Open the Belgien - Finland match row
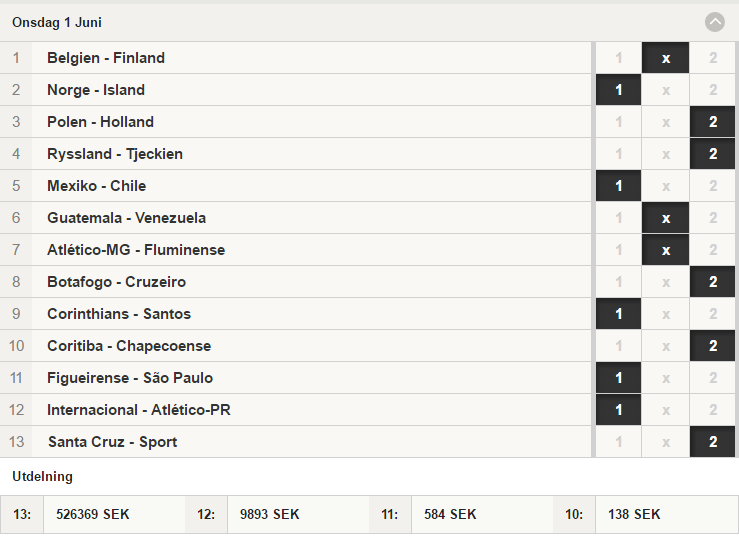This screenshot has height=537, width=739. (296, 58)
